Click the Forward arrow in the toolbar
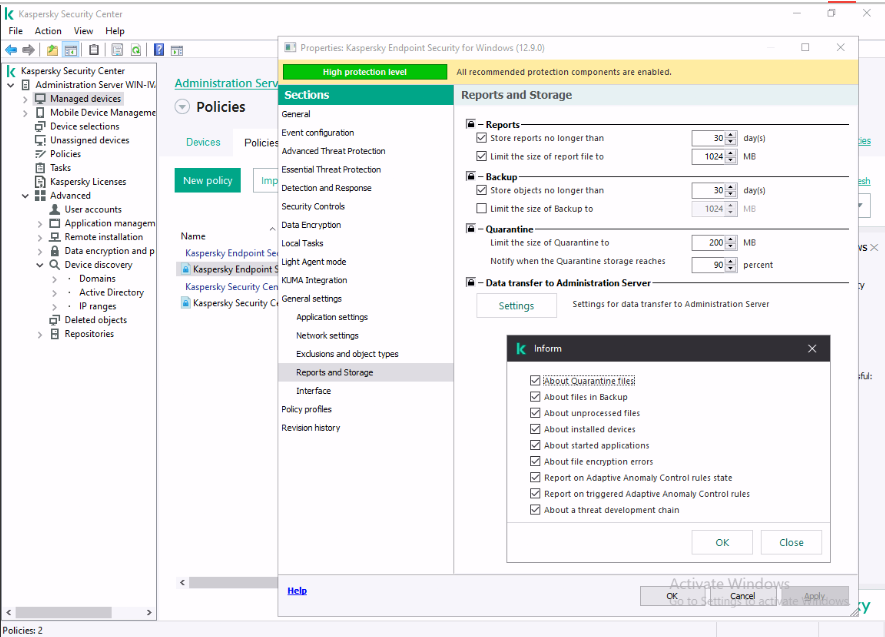This screenshot has width=885, height=637. click(x=28, y=50)
